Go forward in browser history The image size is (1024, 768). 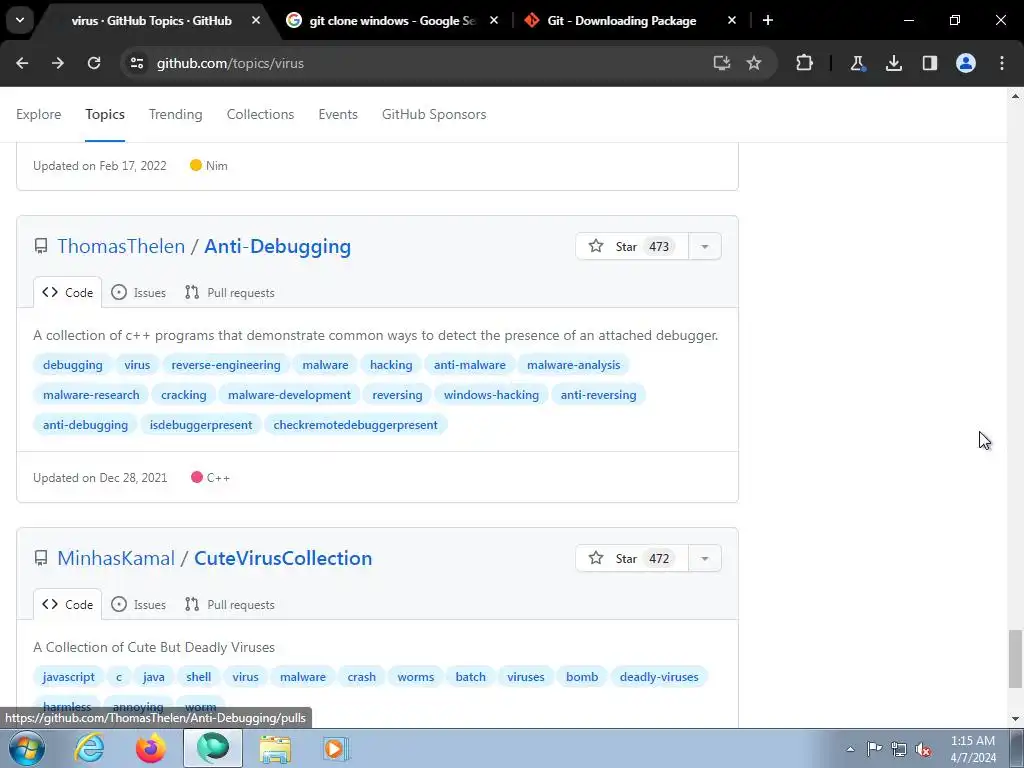point(58,63)
